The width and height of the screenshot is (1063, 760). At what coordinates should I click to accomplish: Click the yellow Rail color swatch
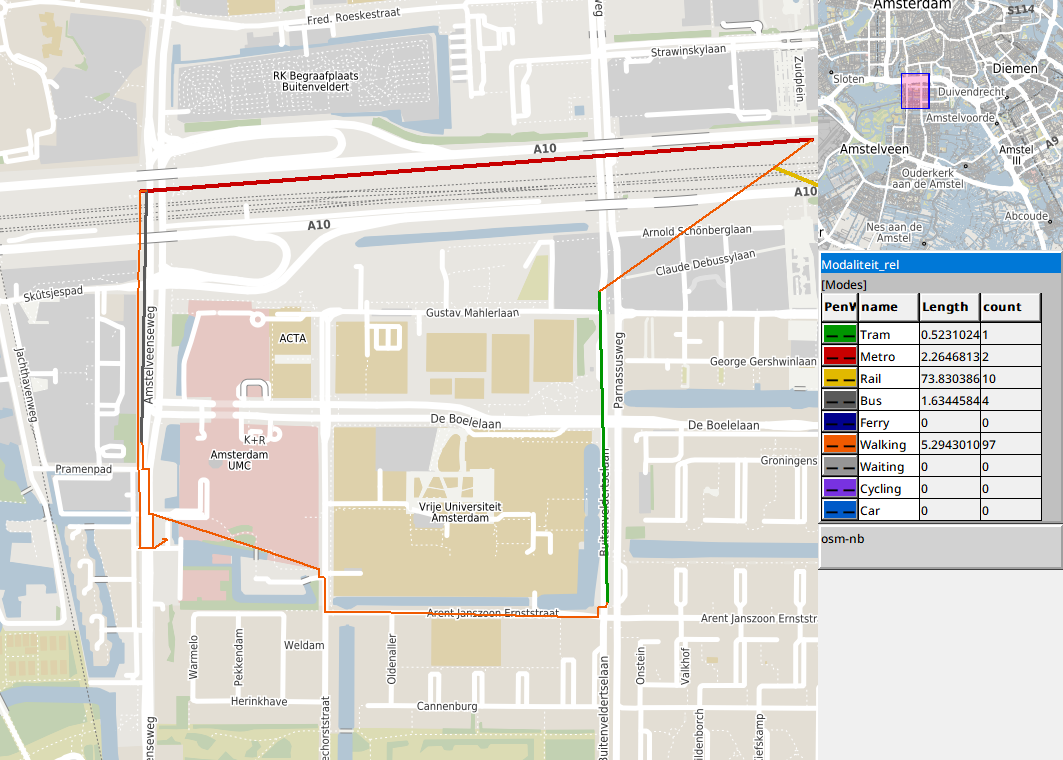coord(839,378)
